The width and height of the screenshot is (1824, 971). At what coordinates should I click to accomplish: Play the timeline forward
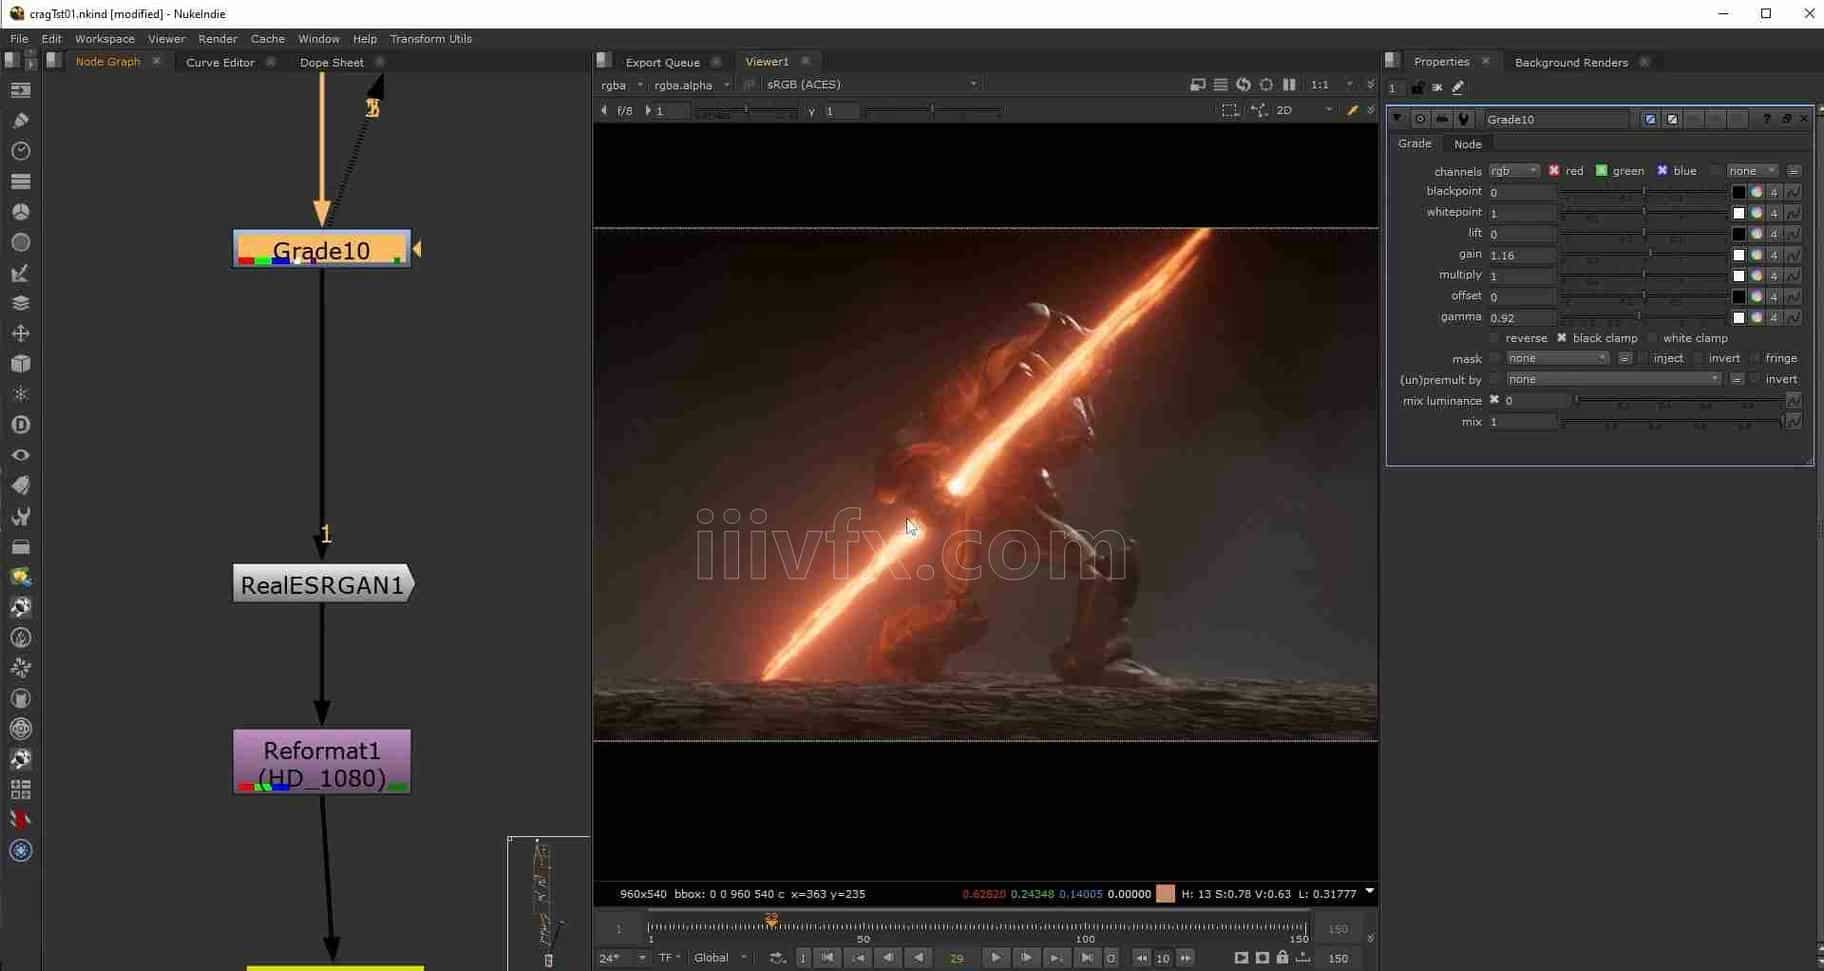click(995, 958)
